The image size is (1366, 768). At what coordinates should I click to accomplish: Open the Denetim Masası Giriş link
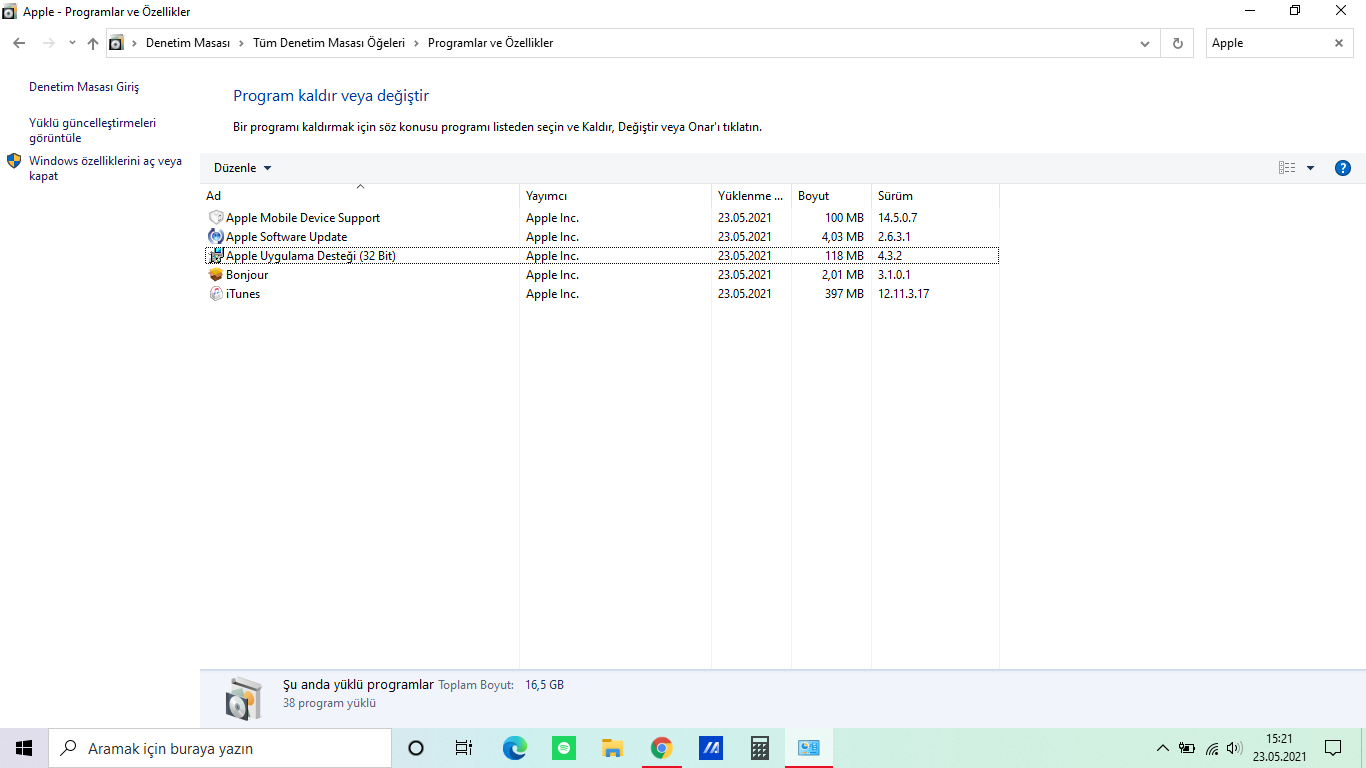[x=84, y=87]
